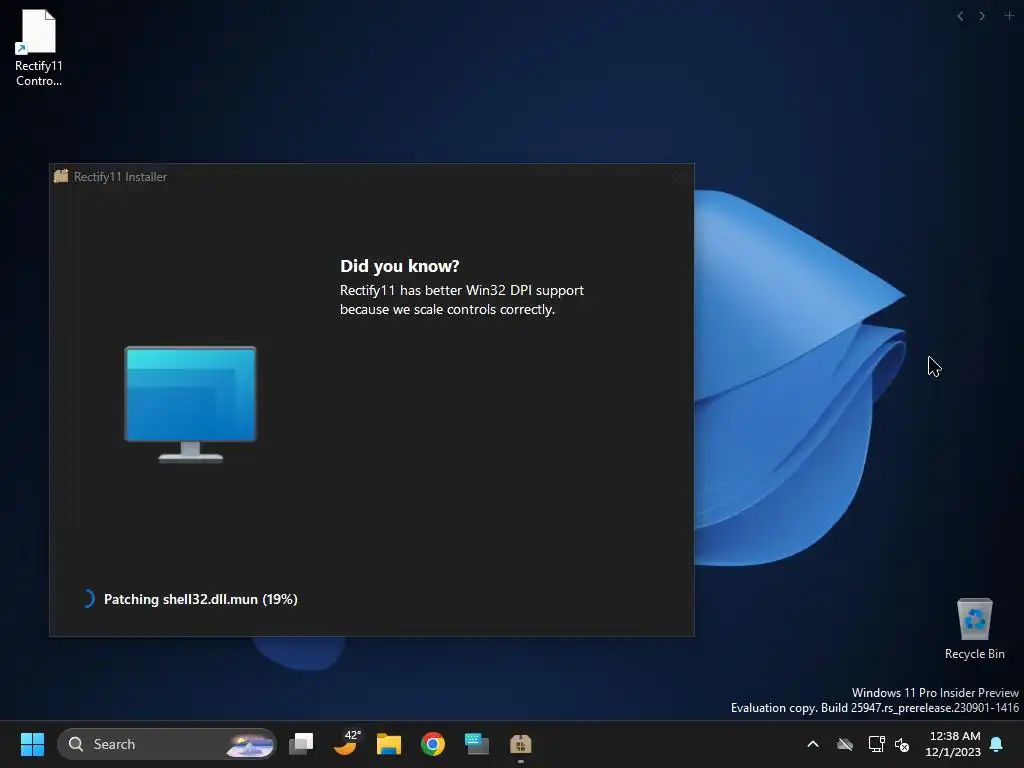This screenshot has width=1024, height=768.
Task: Click the taskbar Search box
Action: click(167, 744)
